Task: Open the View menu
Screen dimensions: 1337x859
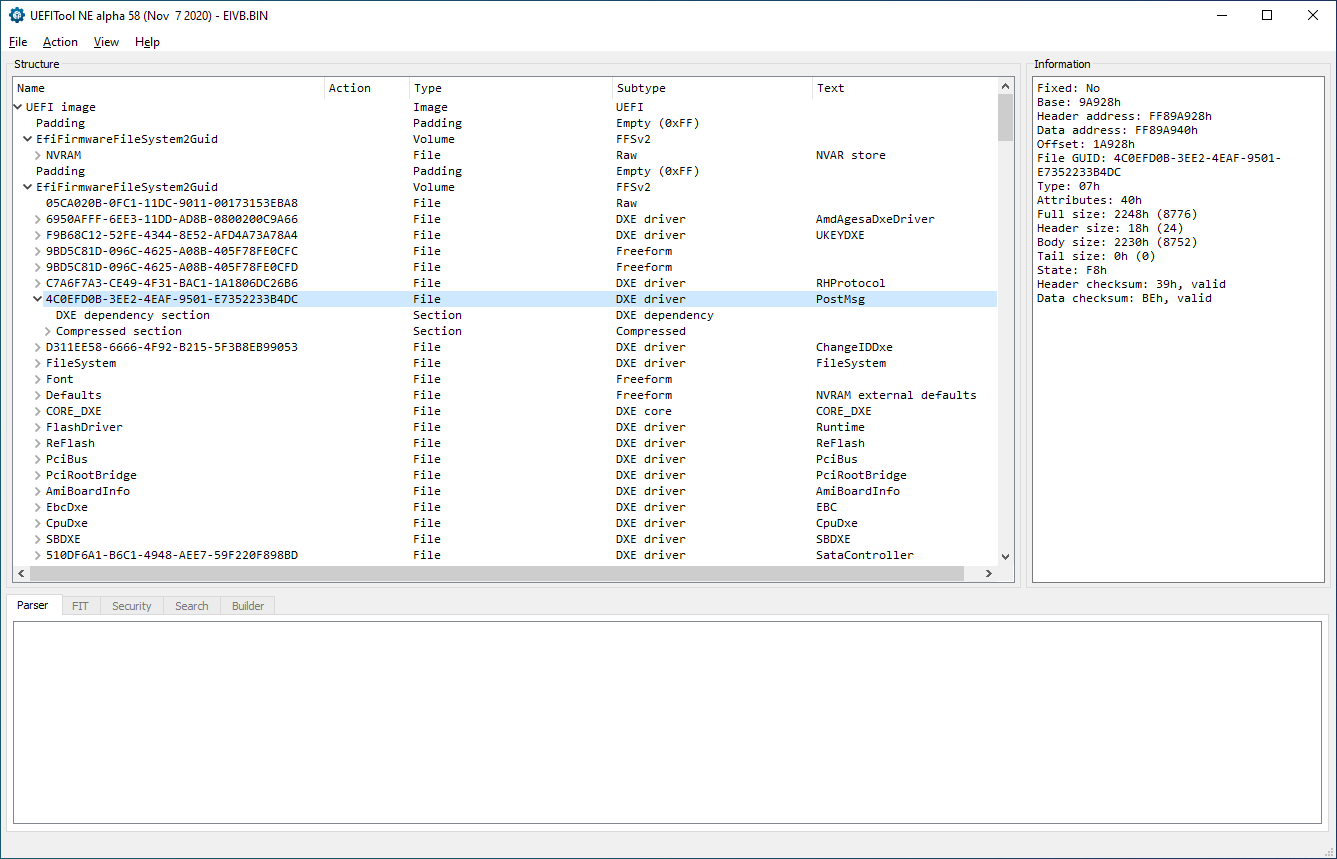Action: [x=106, y=42]
